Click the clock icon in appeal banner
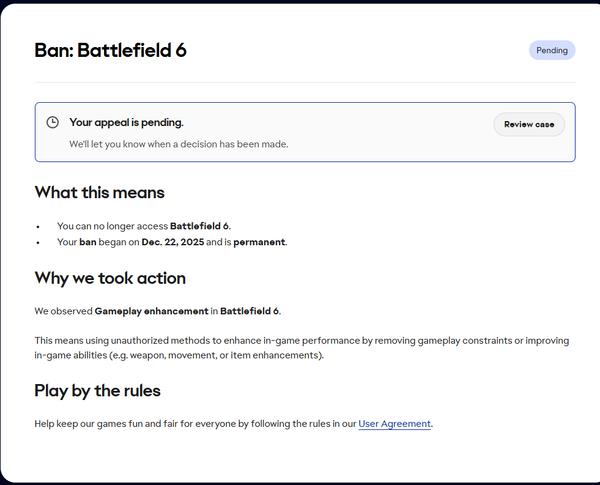Viewport: 600px width, 485px height. pyautogui.click(x=53, y=123)
